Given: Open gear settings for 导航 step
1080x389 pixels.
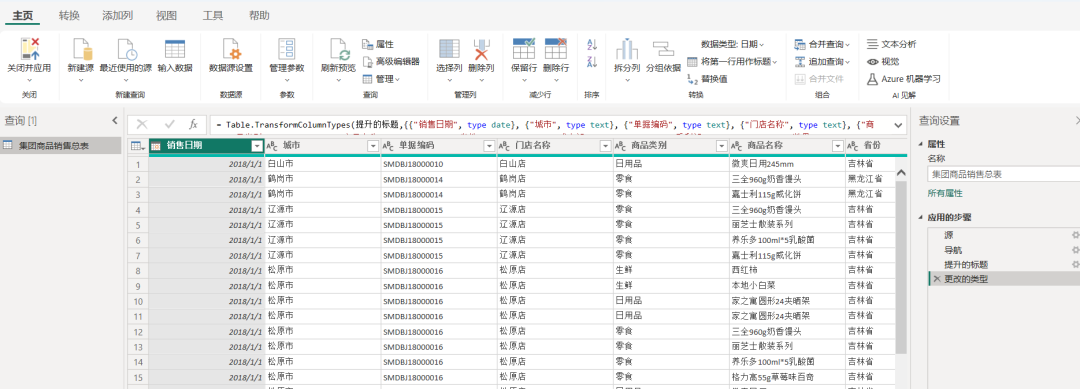Looking at the screenshot, I should point(1075,250).
